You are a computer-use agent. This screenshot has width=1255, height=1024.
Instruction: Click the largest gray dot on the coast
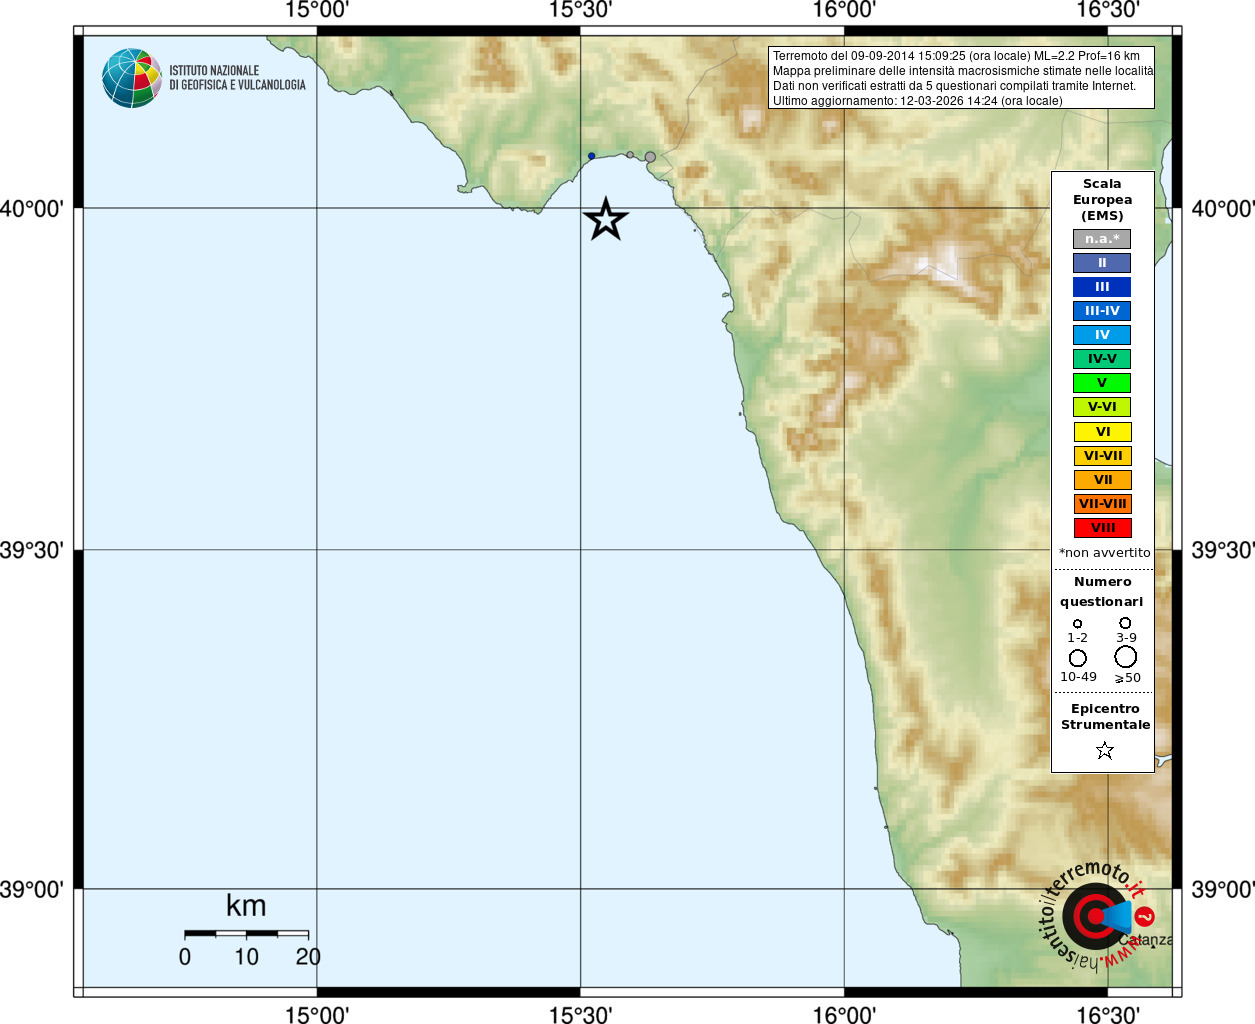650,157
